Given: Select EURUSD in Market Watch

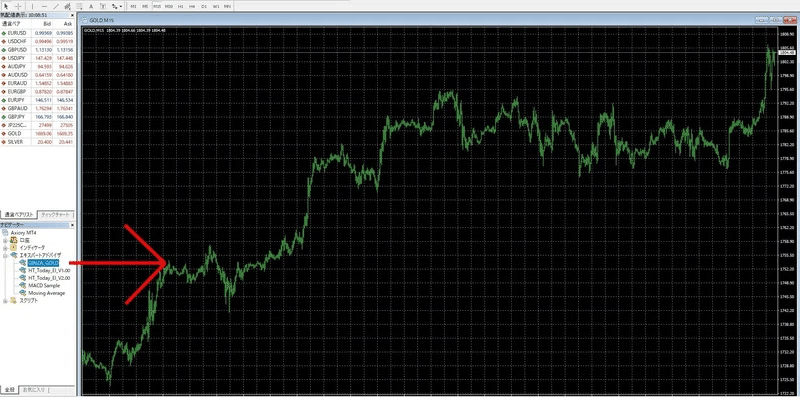Looking at the screenshot, I should point(37,33).
